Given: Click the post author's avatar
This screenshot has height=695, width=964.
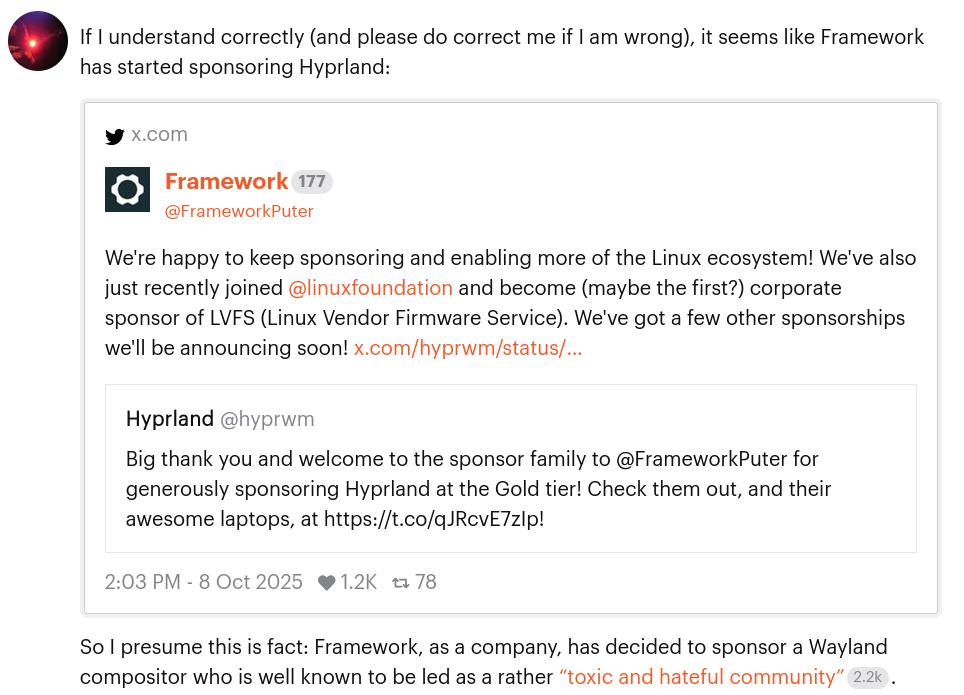Looking at the screenshot, I should 38,41.
